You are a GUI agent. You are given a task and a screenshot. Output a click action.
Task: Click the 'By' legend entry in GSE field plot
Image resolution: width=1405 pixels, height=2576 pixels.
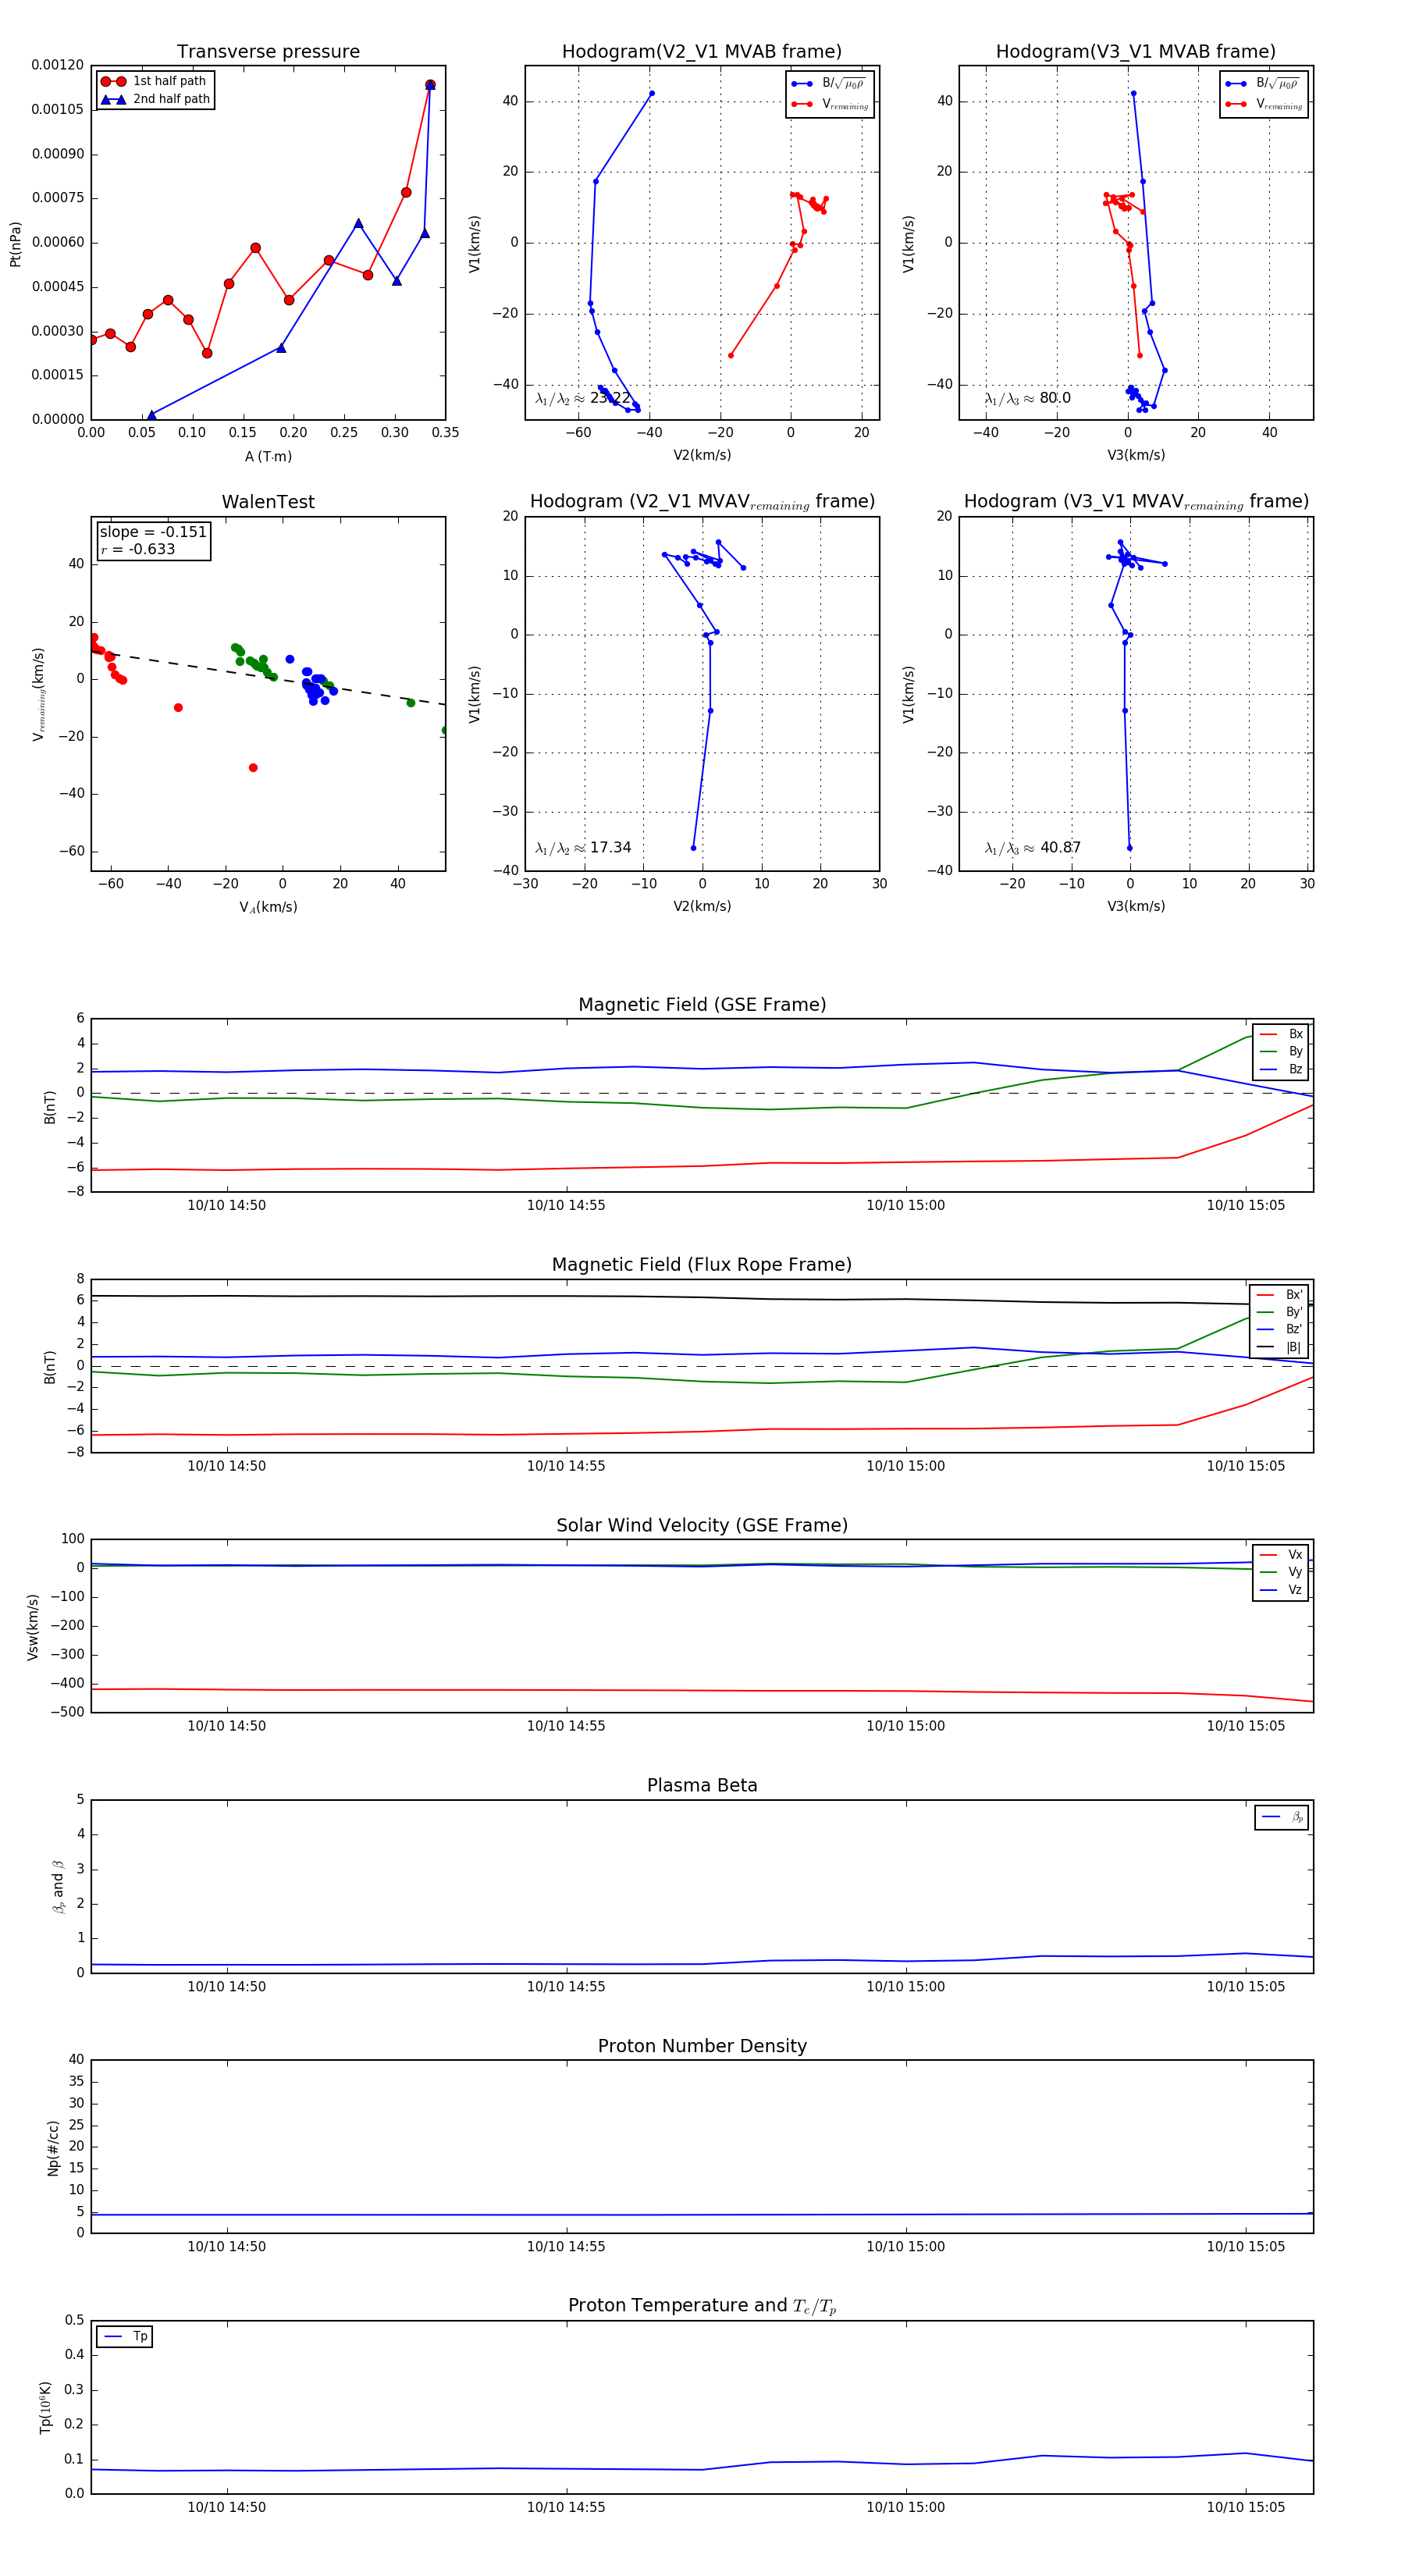click(x=1281, y=1051)
